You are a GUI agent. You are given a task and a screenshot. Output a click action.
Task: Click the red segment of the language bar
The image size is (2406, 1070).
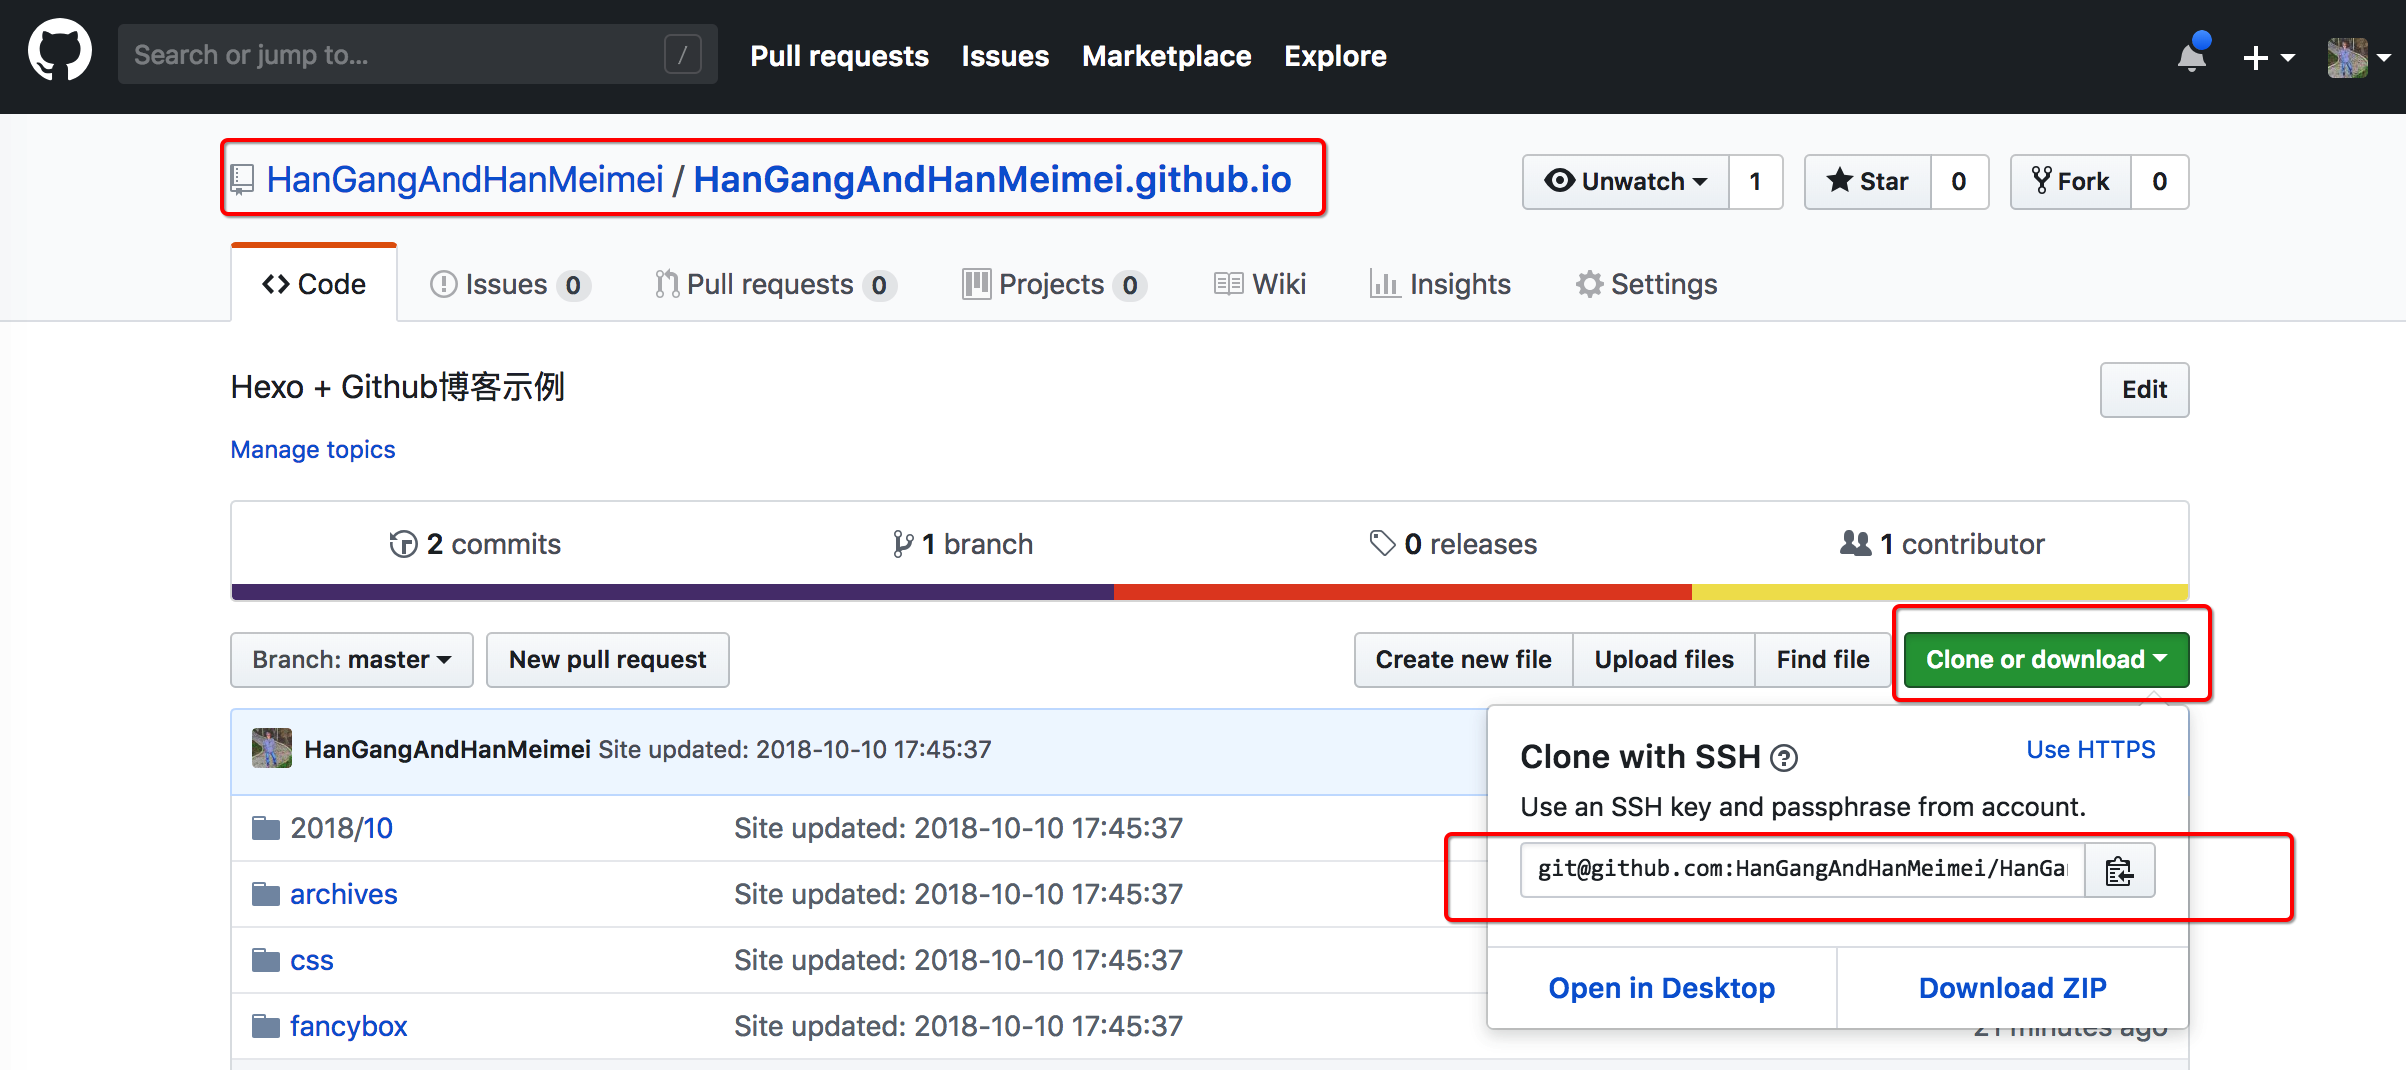(1403, 592)
